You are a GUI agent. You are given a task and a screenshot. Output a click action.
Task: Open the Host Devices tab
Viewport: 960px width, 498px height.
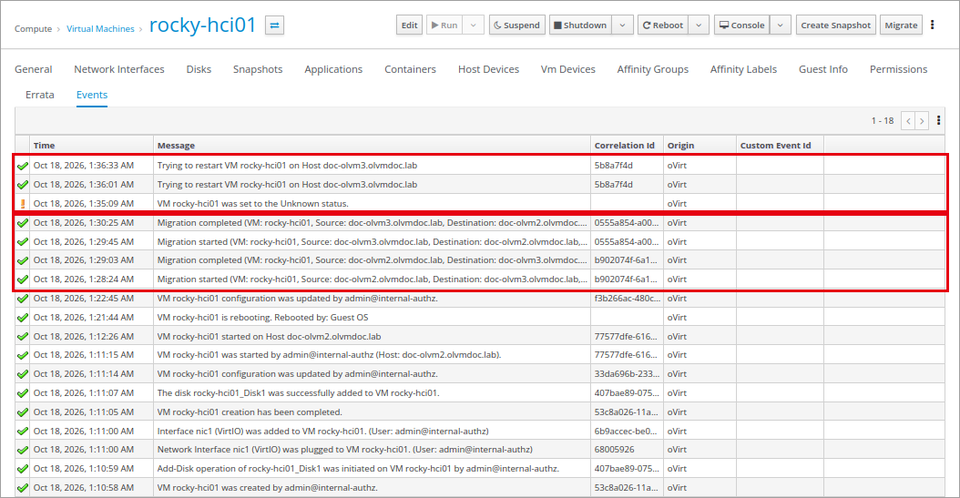coord(489,69)
